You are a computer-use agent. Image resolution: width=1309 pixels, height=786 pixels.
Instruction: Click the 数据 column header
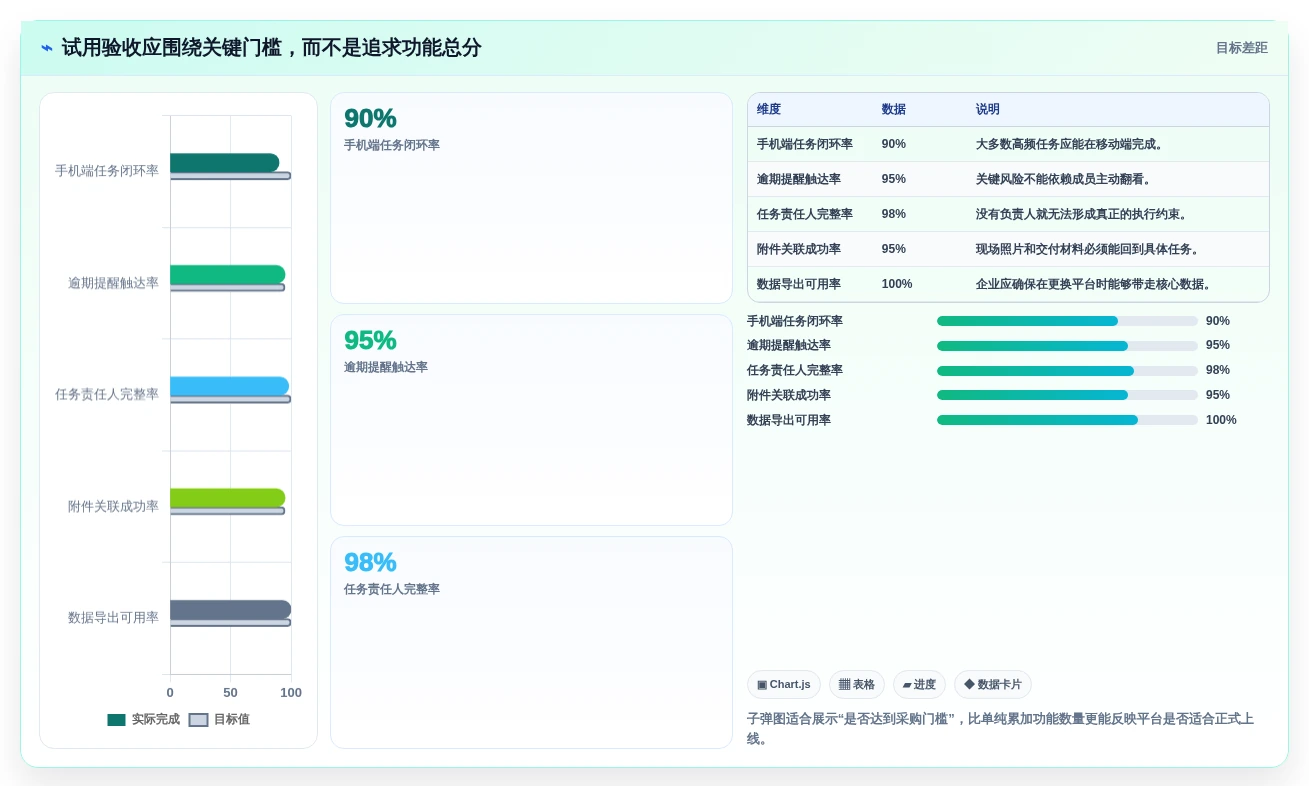coord(893,110)
